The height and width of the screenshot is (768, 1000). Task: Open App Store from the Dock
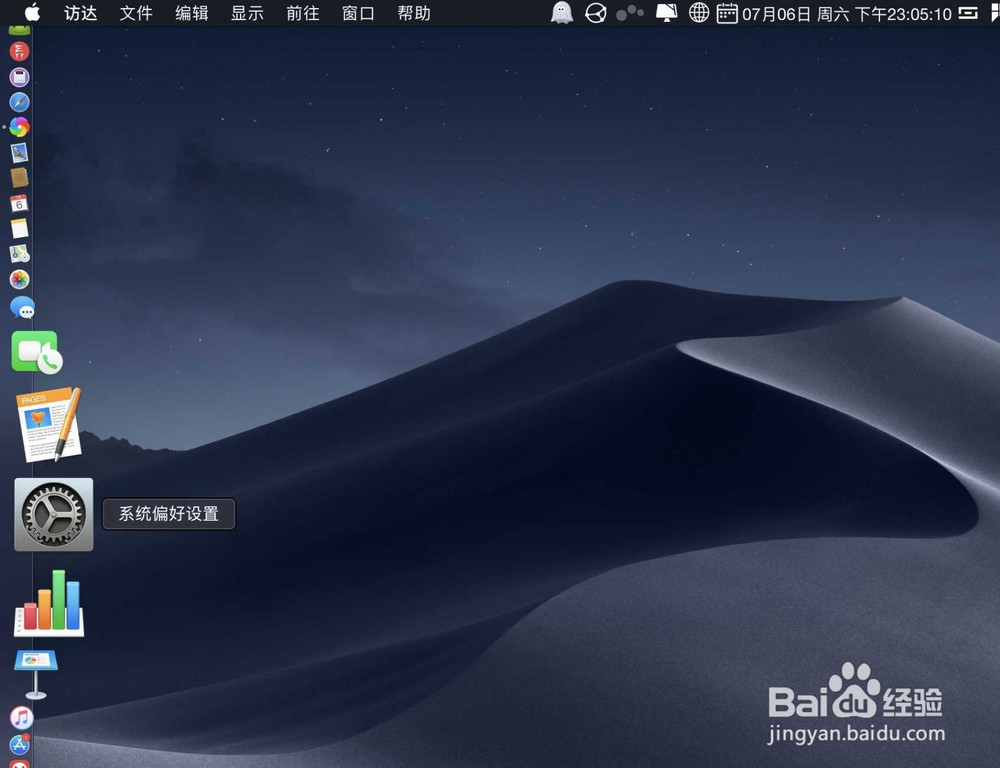[x=20, y=744]
